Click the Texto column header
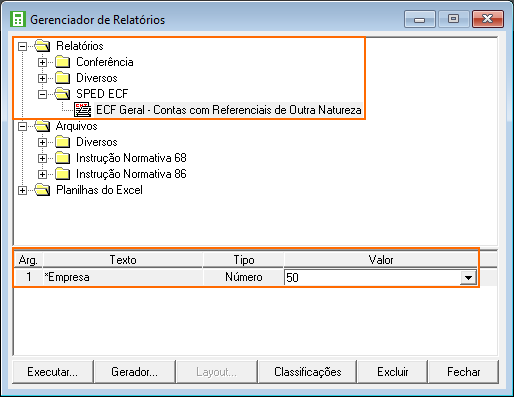This screenshot has height=397, width=514. click(x=123, y=260)
